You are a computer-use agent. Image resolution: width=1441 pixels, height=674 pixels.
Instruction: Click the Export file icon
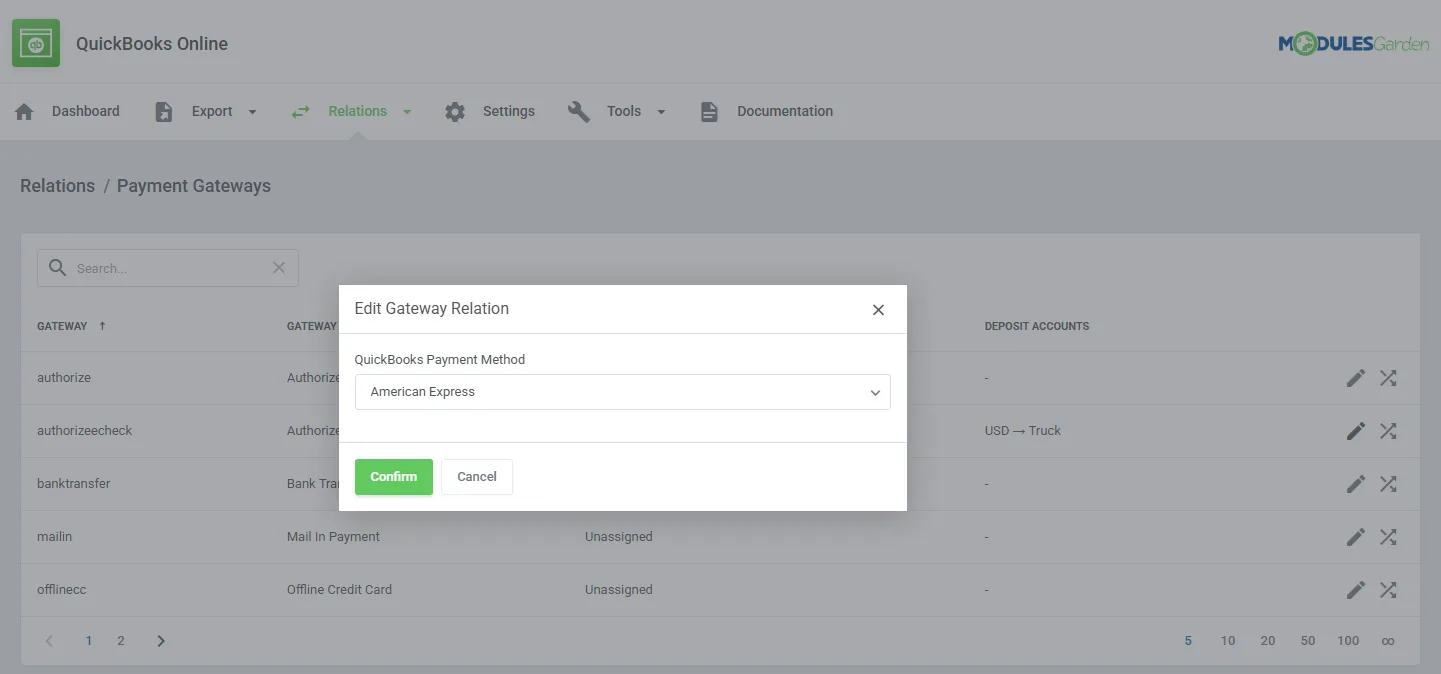[x=164, y=111]
